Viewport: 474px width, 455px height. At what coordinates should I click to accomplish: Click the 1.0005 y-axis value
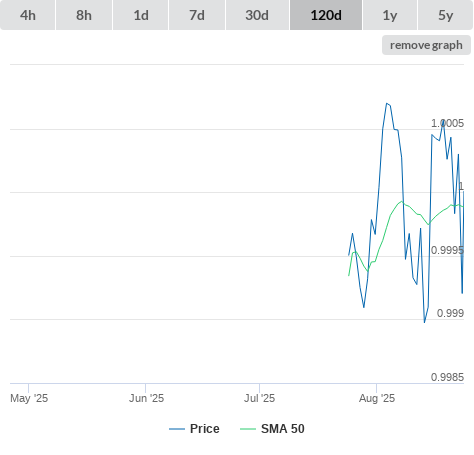tap(447, 123)
